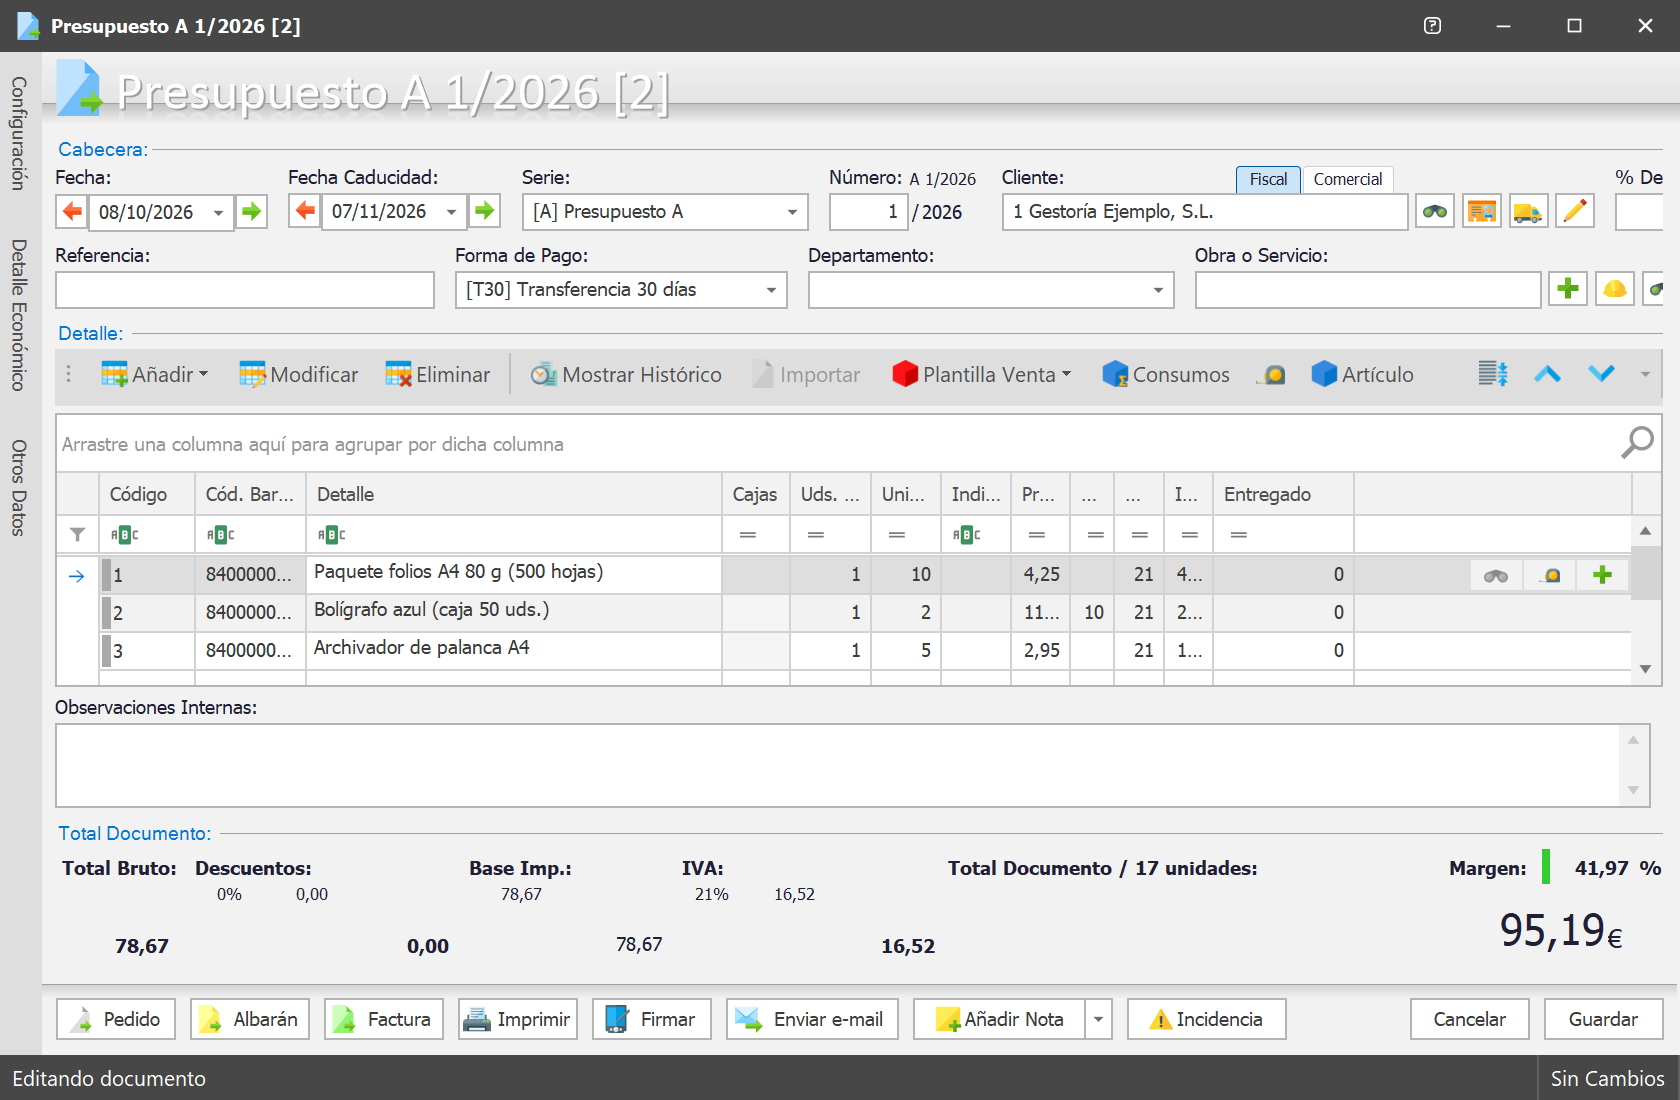This screenshot has height=1100, width=1680.
Task: Open the client card icon beside the binoculars
Action: [x=1481, y=211]
